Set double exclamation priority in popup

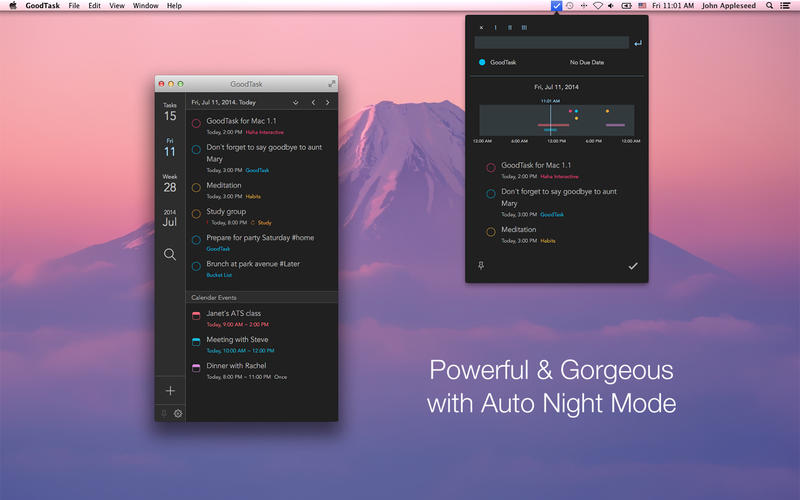[x=509, y=28]
